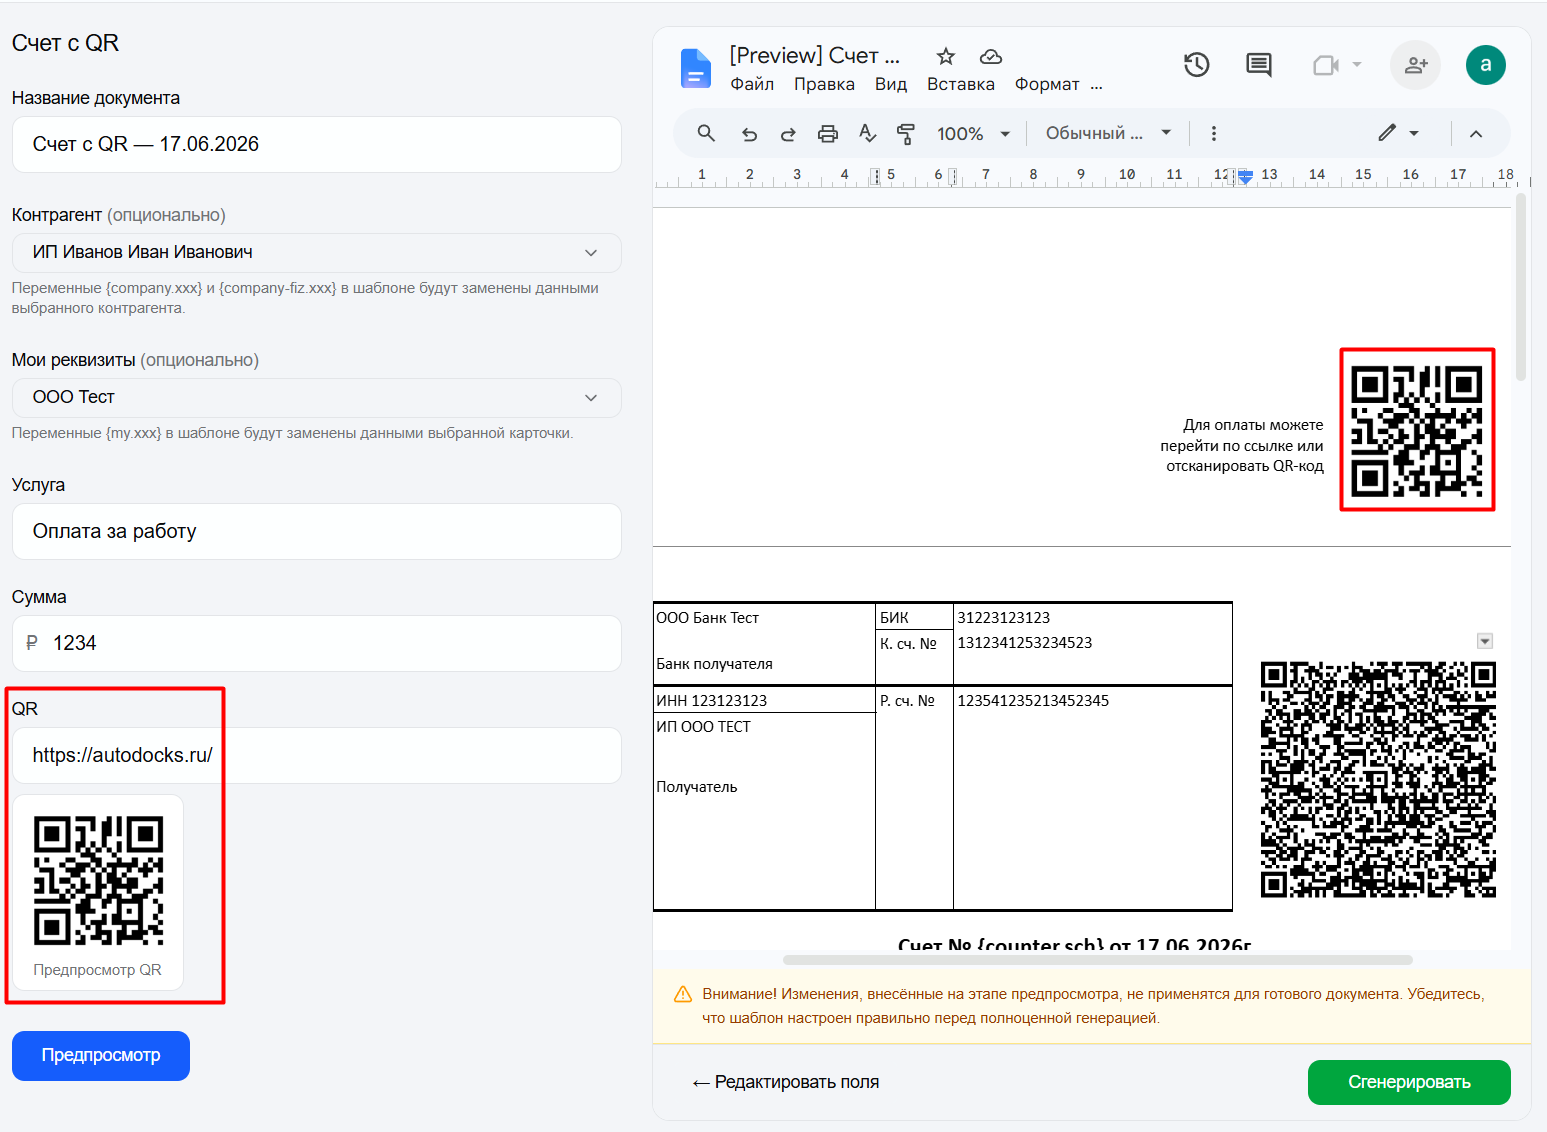Click the БИК value 31223123123

(1004, 618)
